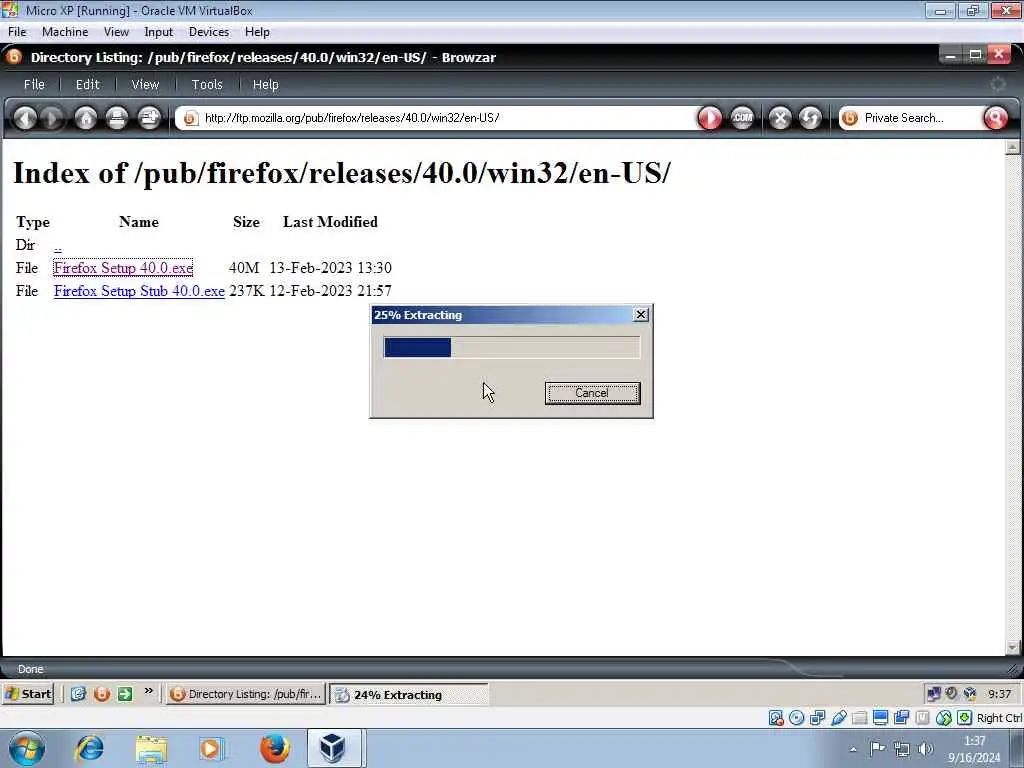This screenshot has width=1024, height=768.
Task: Refresh the page with the reload icon
Action: click(x=810, y=118)
